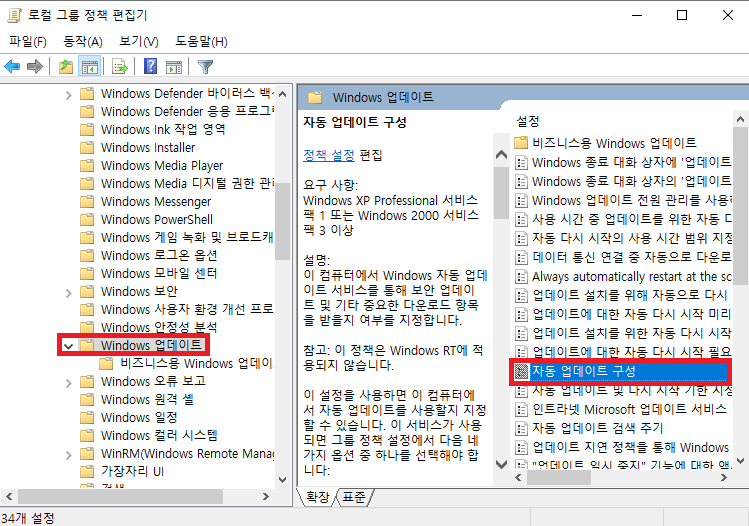Click folder icon of Windows Media 디지털 권한
This screenshot has height=526, width=749.
tap(87, 184)
